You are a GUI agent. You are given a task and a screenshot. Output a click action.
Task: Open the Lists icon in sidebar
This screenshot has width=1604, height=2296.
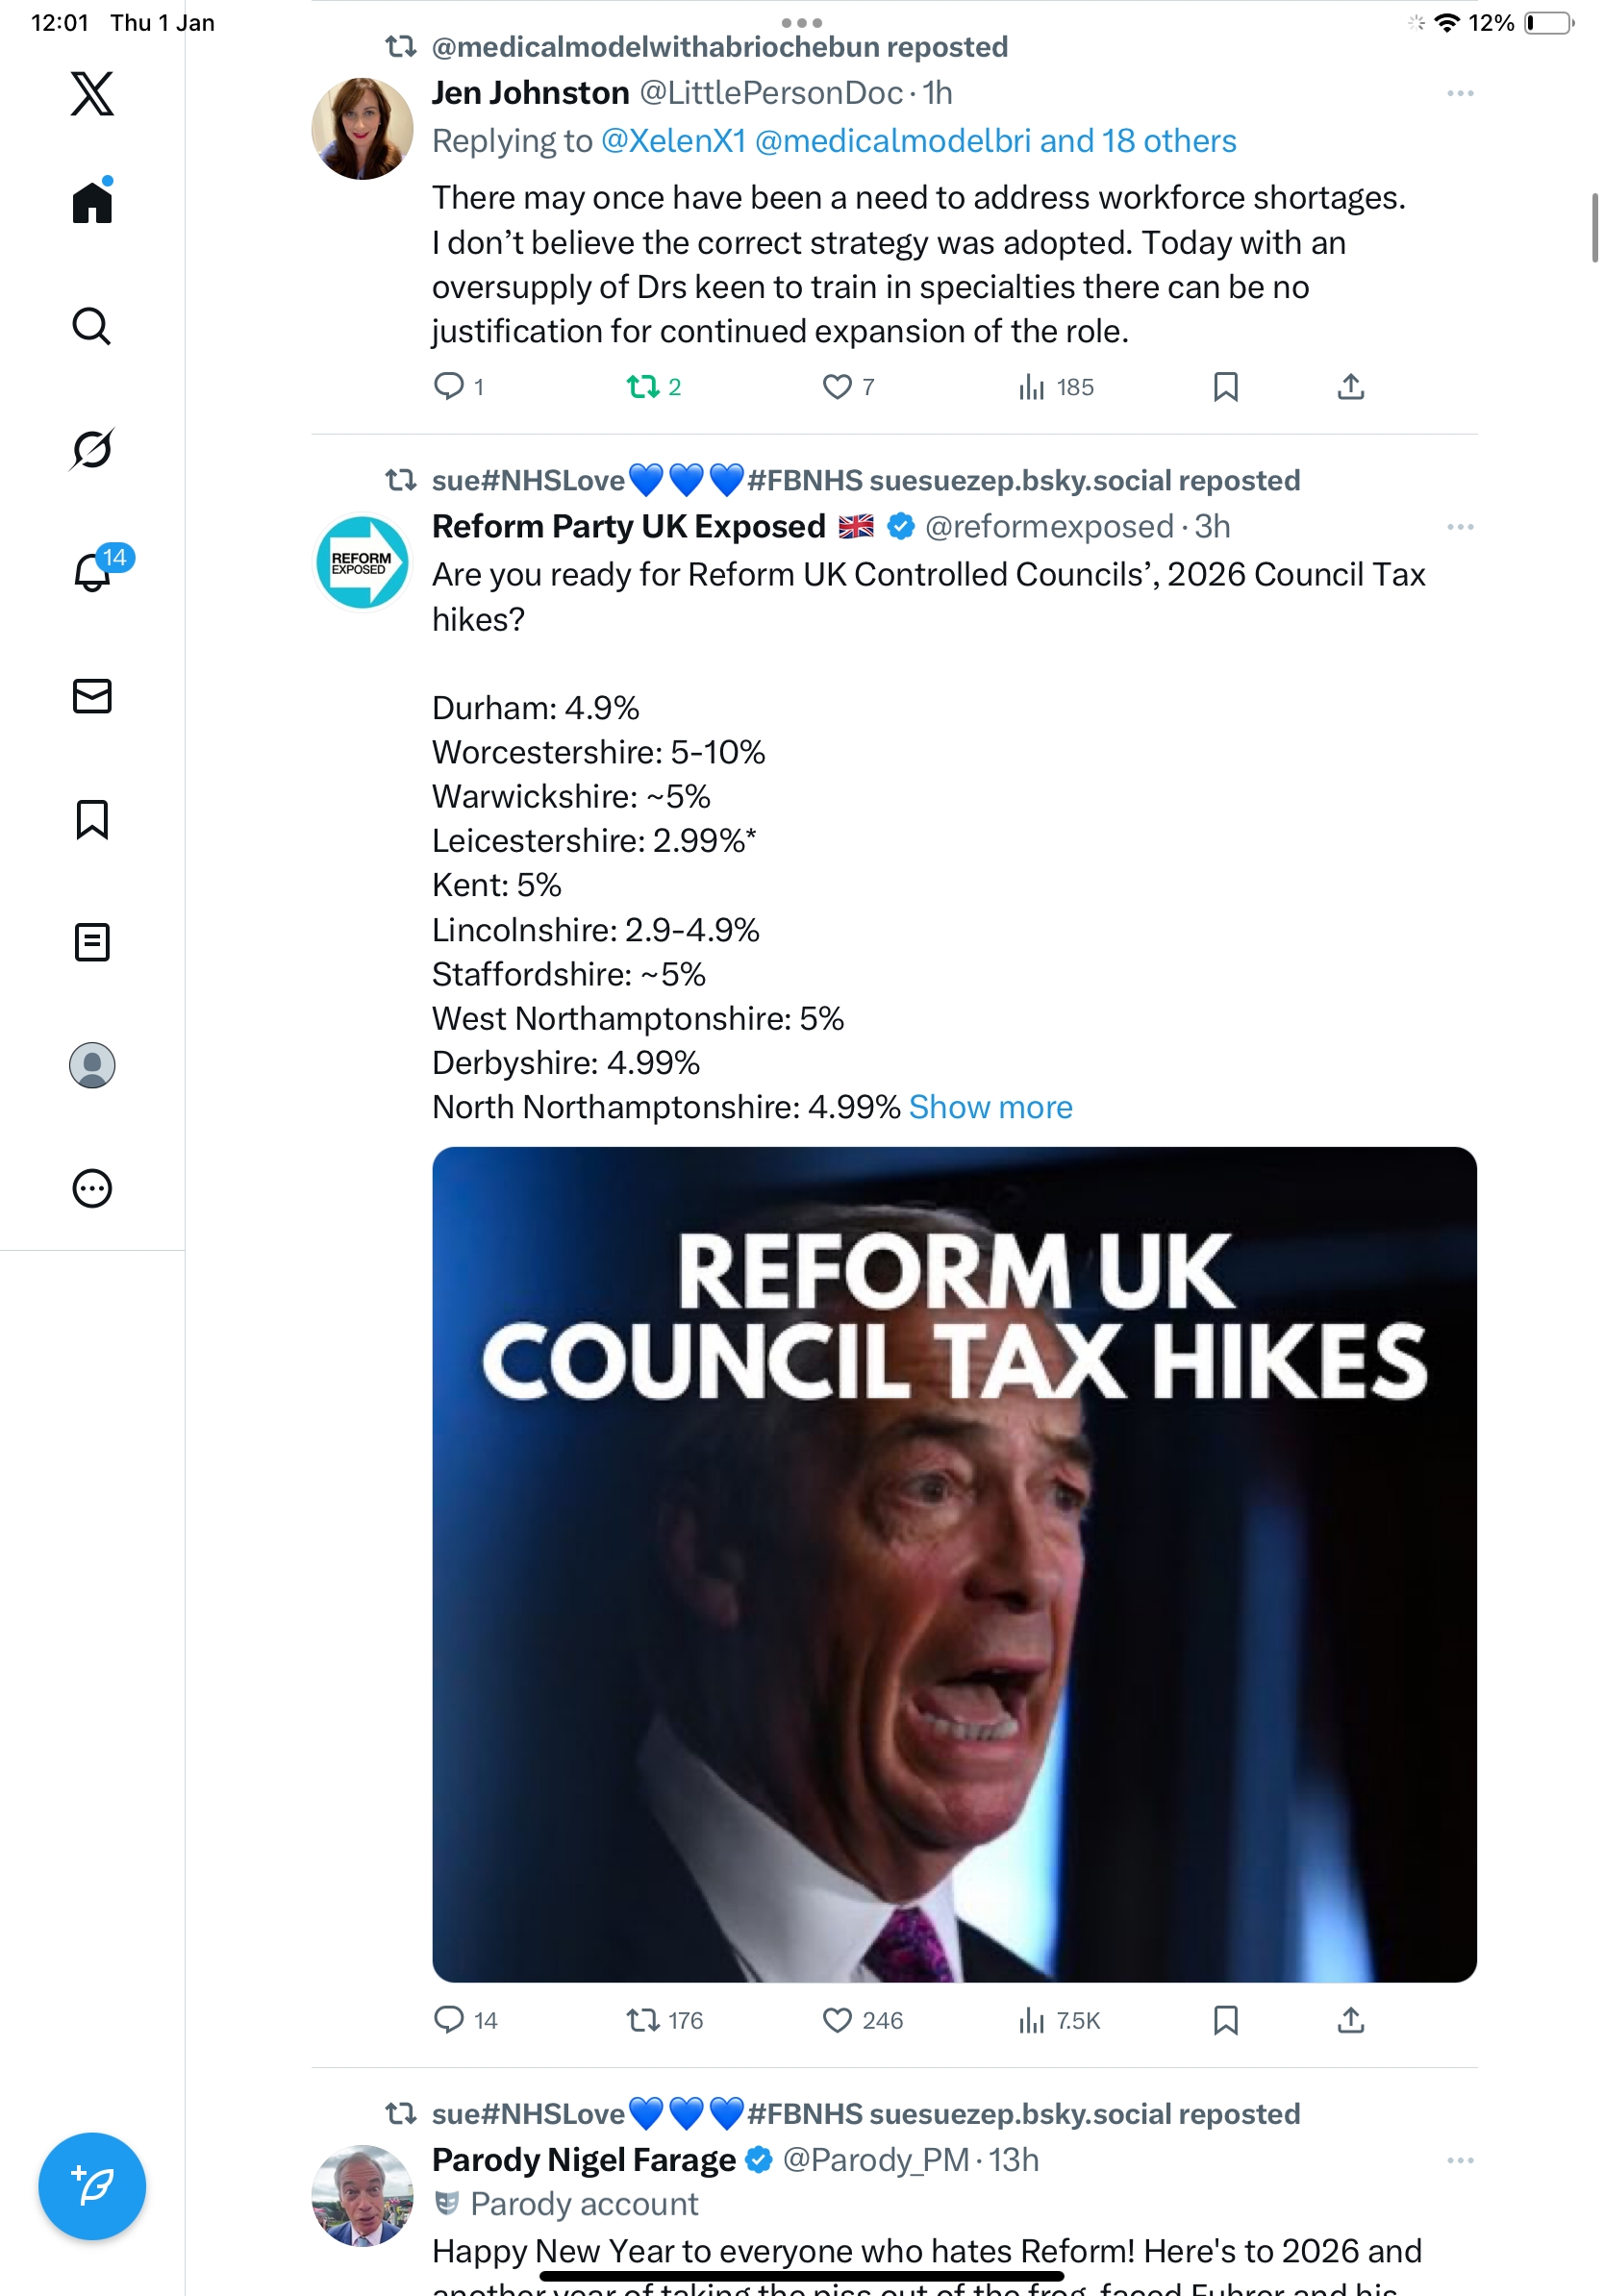coord(92,942)
